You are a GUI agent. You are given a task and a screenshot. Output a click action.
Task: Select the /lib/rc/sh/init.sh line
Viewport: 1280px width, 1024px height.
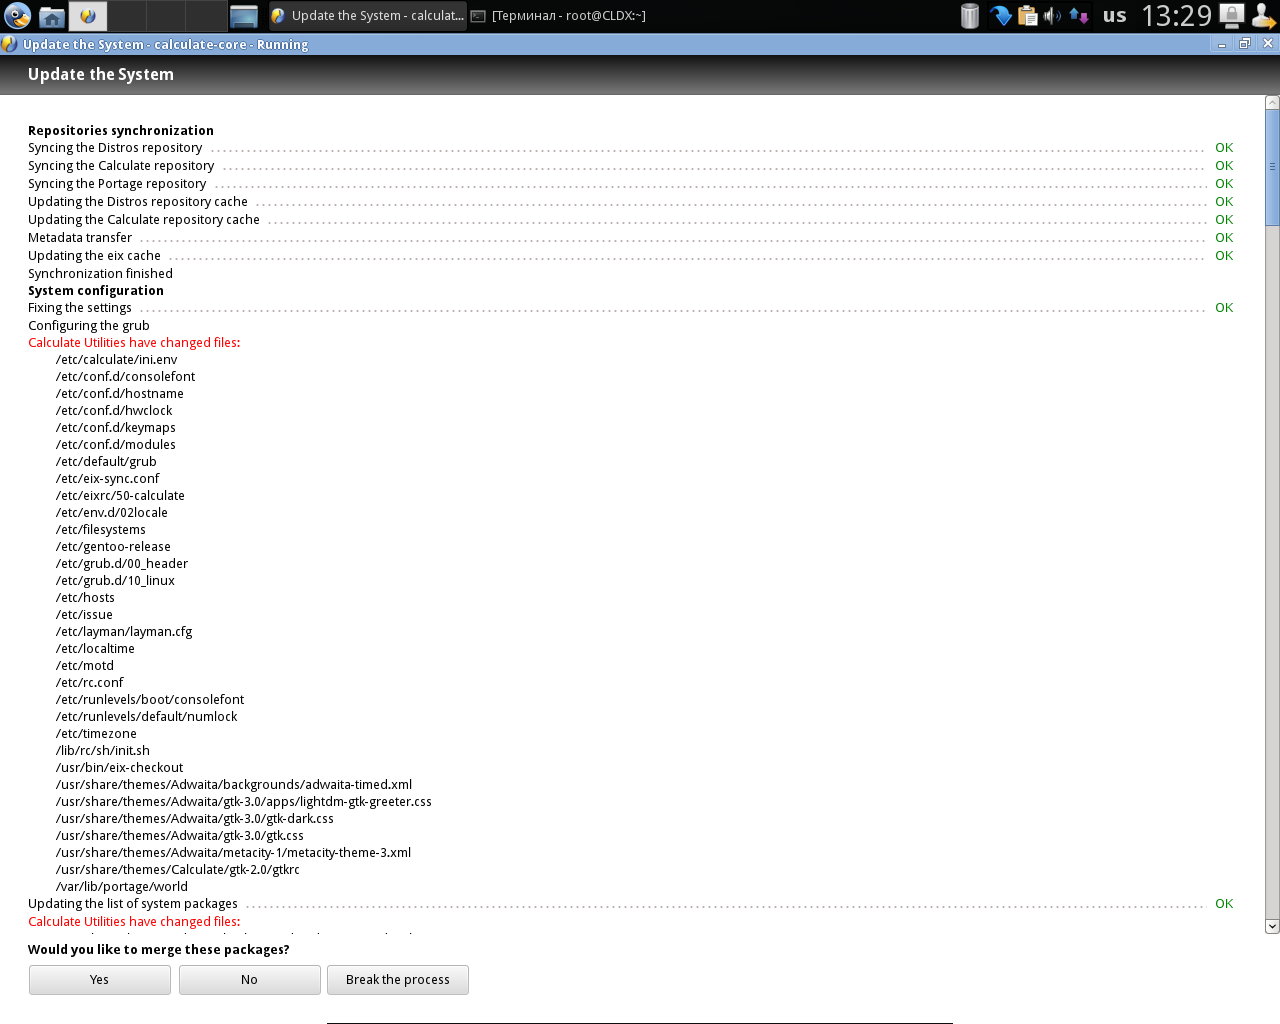click(x=103, y=751)
